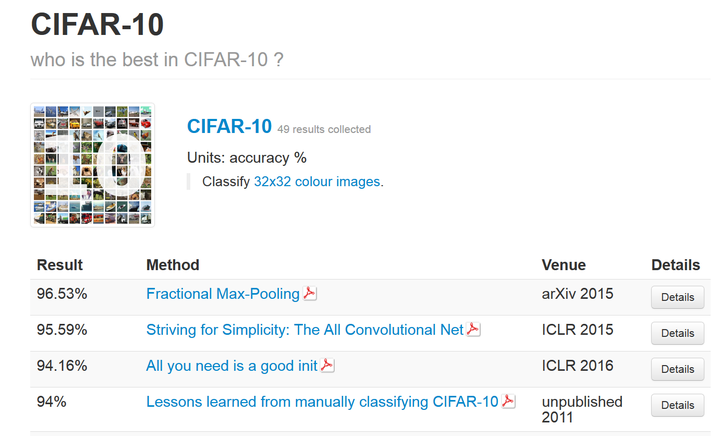The image size is (720, 436).
Task: Click the blue CIFAR-10 dataset title link
Action: coord(229,127)
